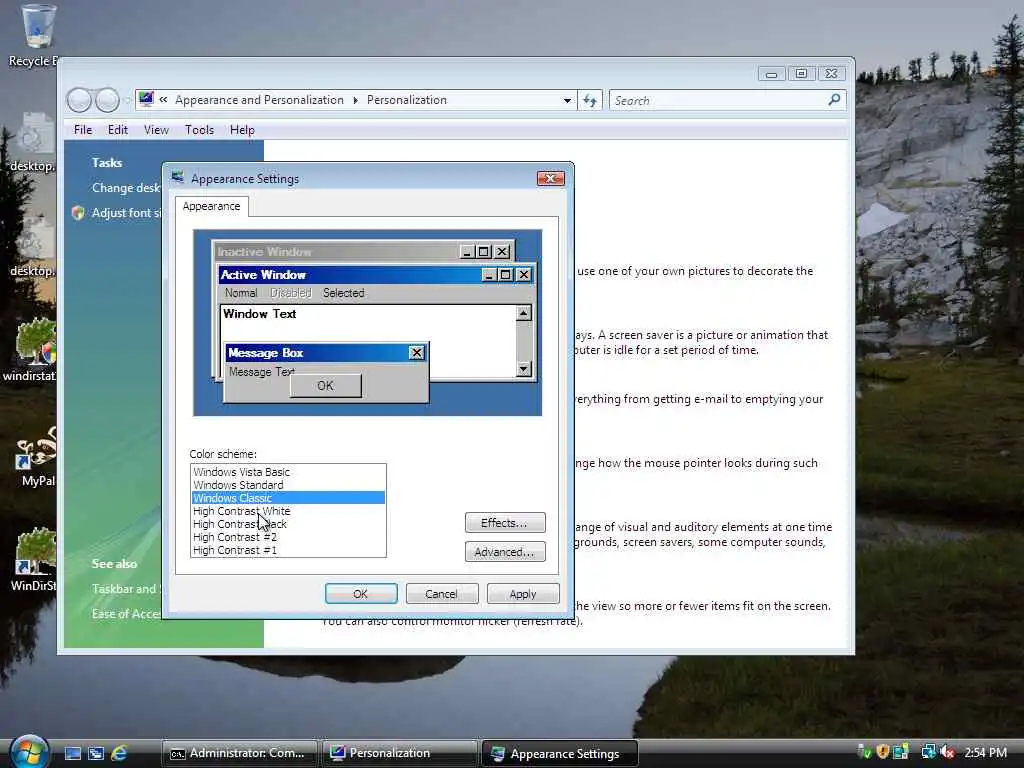Open the File menu in Personalization window

(83, 130)
